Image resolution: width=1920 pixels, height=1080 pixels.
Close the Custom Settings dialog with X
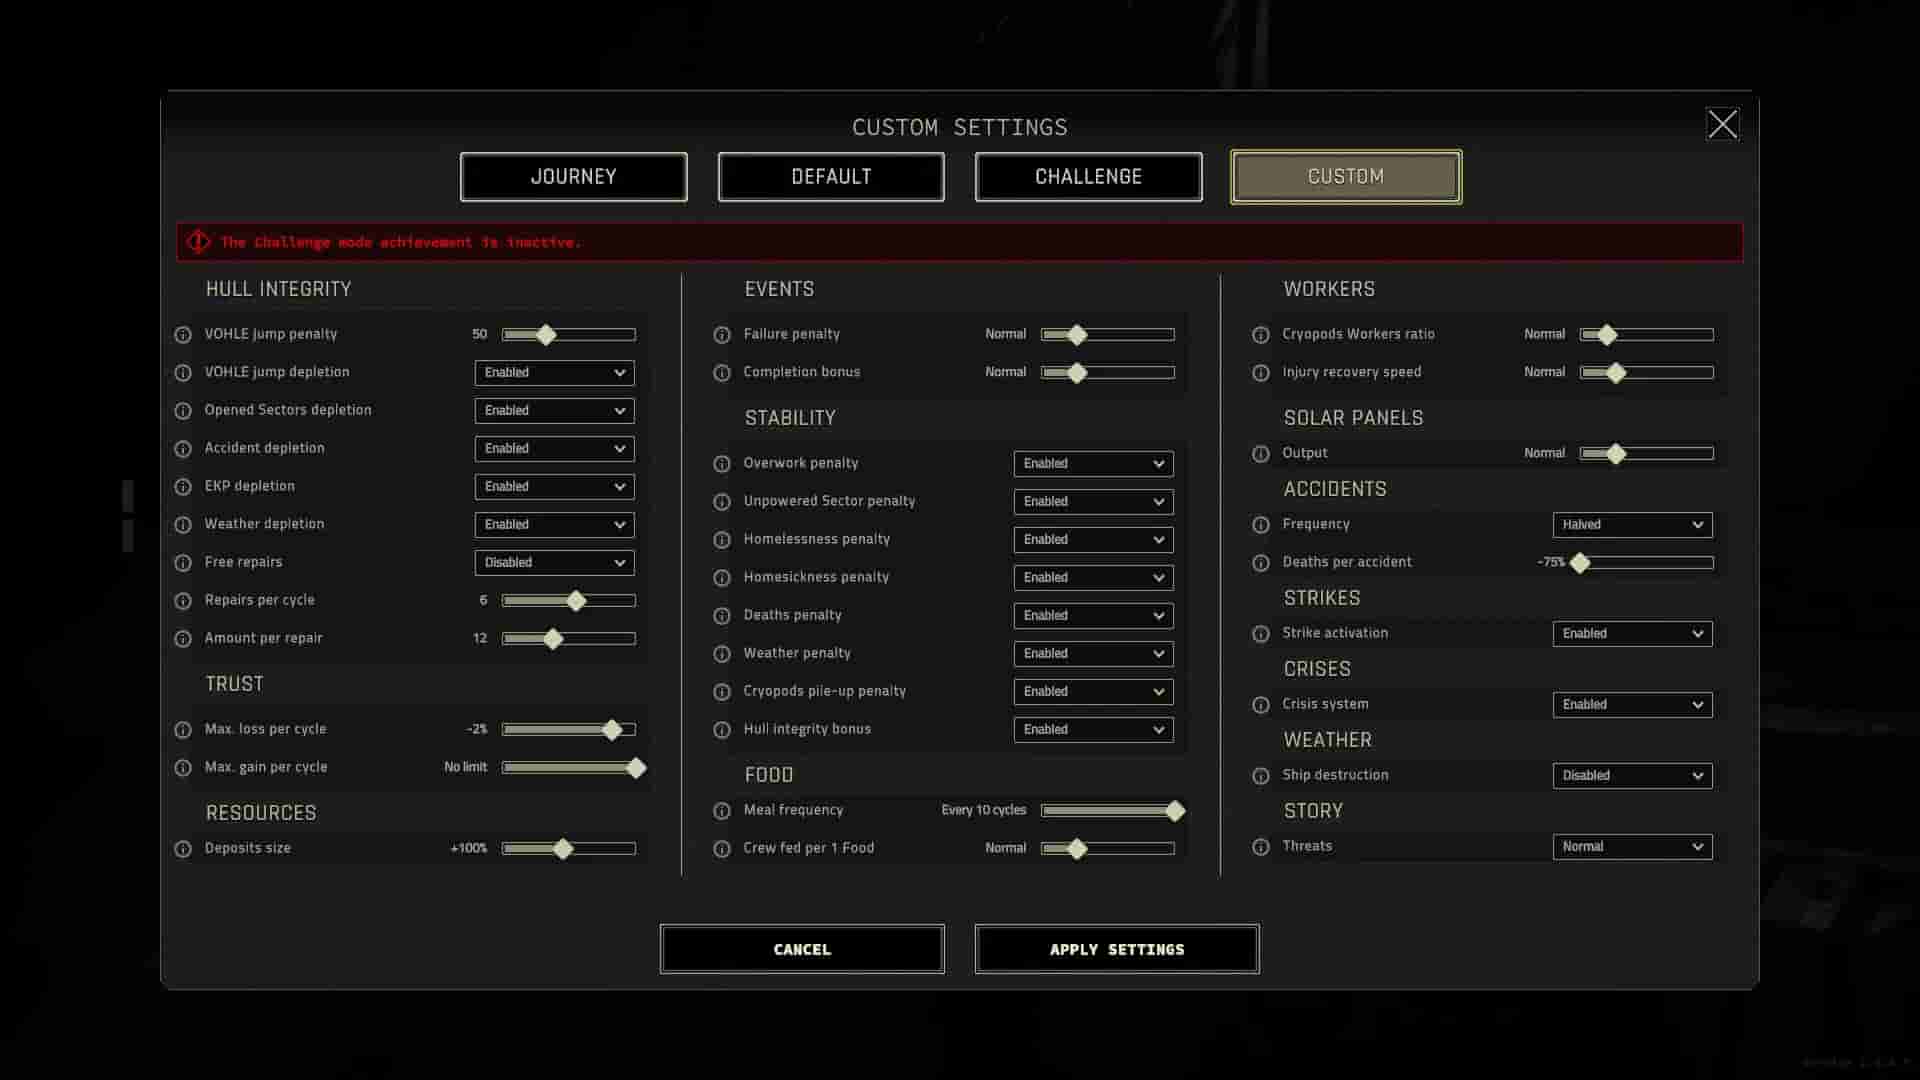[1722, 124]
